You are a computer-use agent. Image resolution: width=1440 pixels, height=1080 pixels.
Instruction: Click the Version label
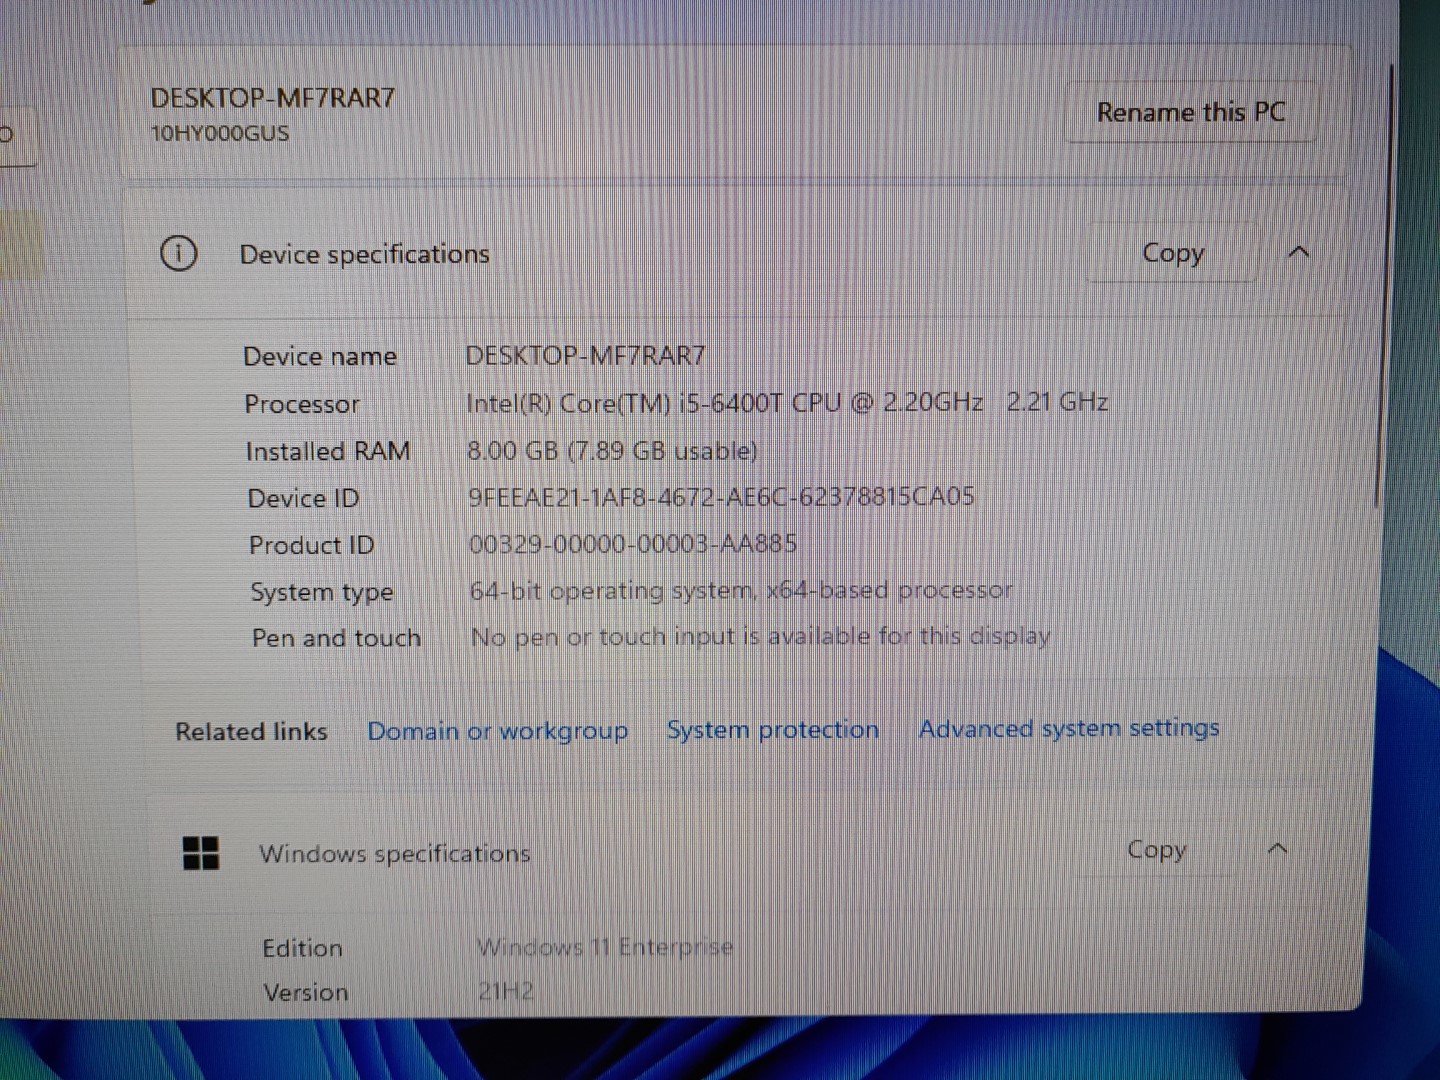(x=306, y=992)
